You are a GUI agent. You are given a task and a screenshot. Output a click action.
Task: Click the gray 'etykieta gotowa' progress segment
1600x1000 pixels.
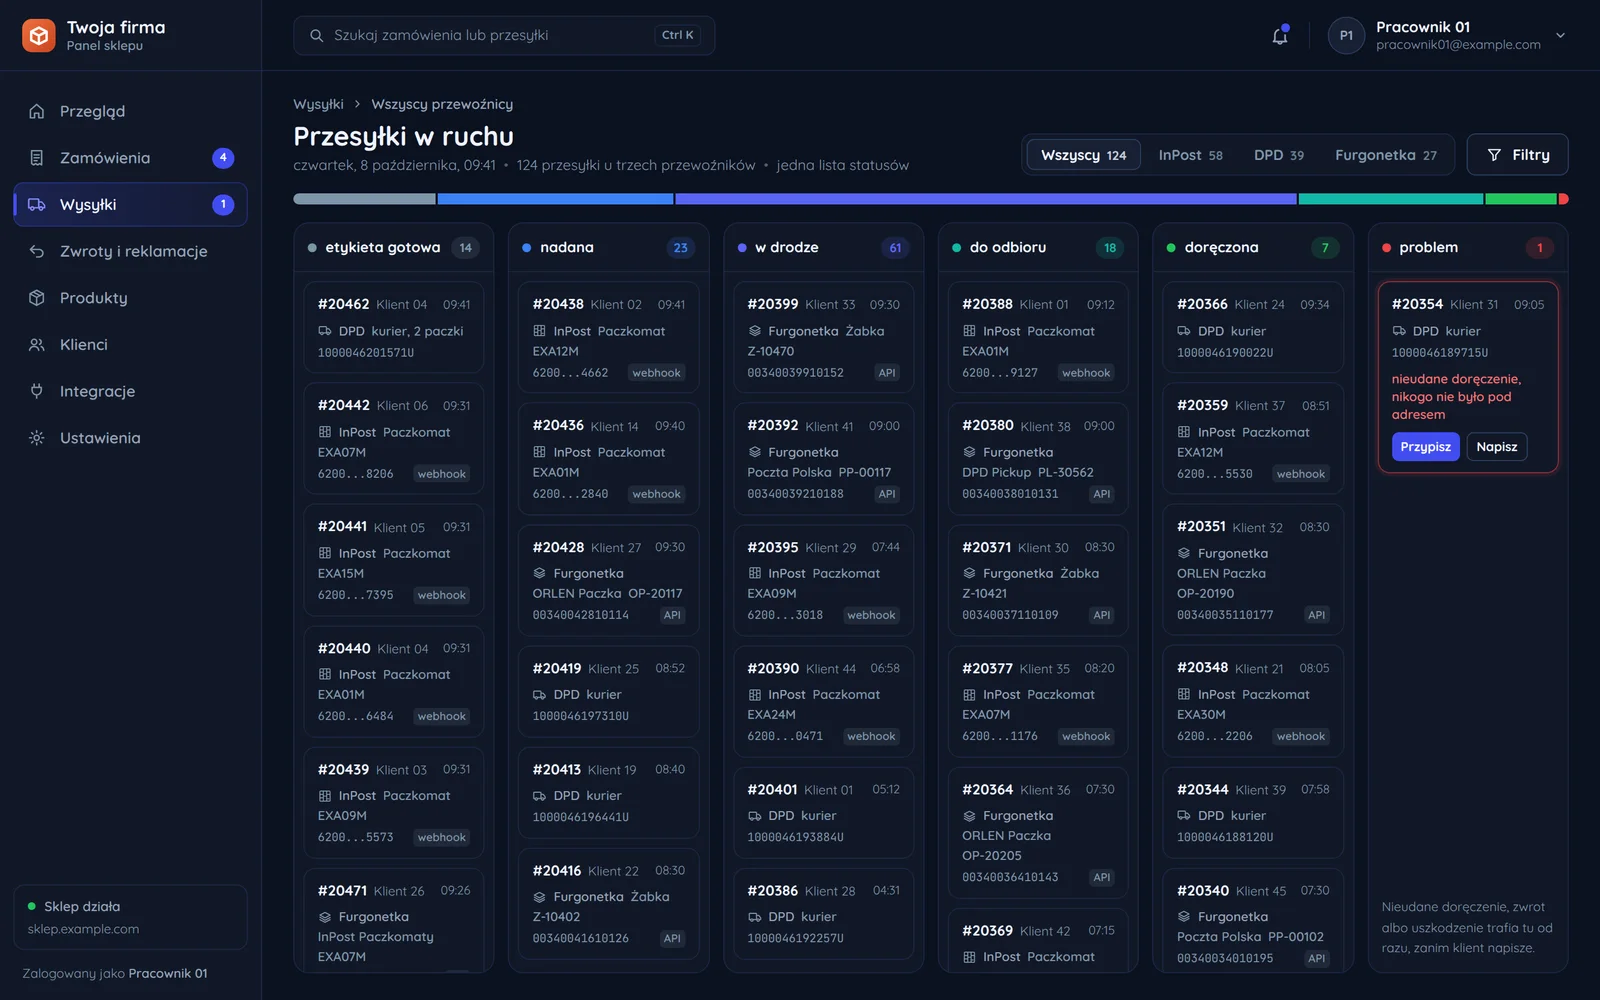[x=364, y=199]
